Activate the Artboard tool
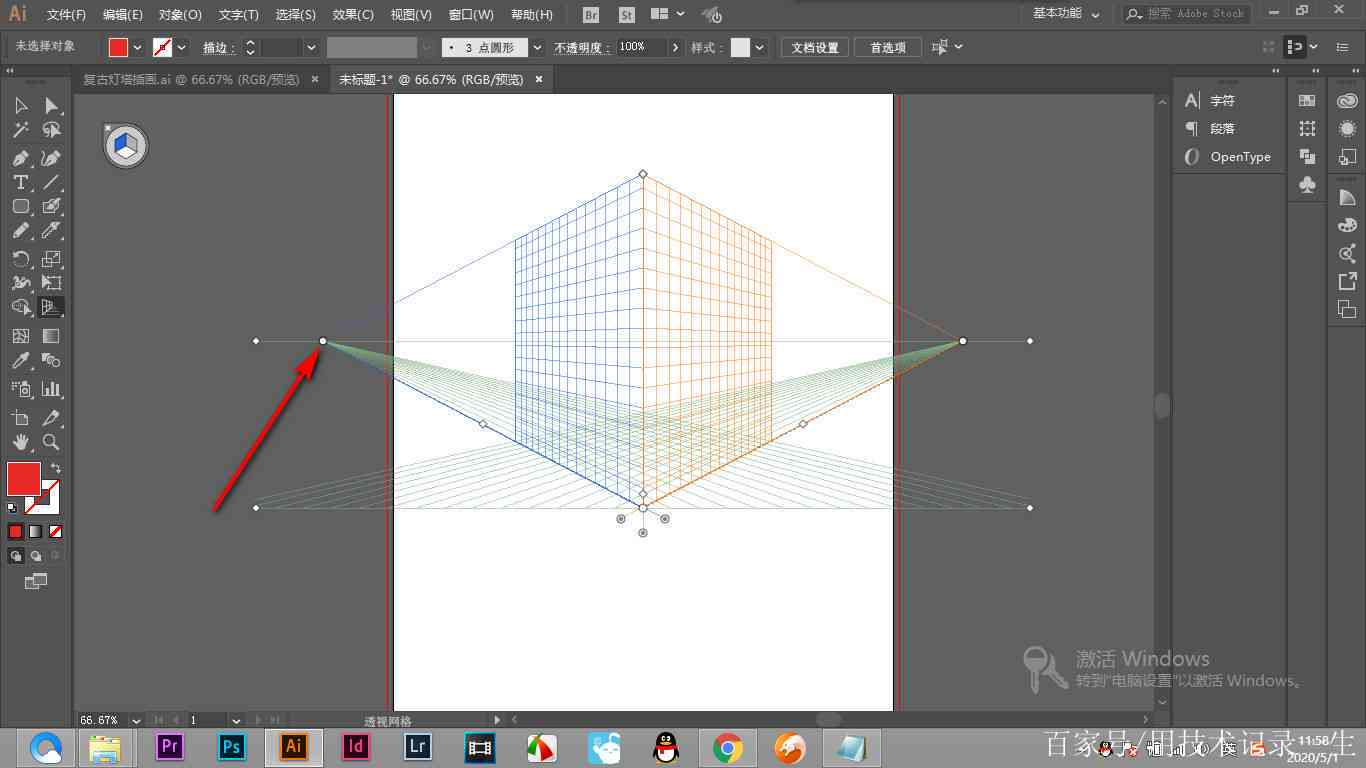Viewport: 1366px width, 768px height. [x=20, y=418]
